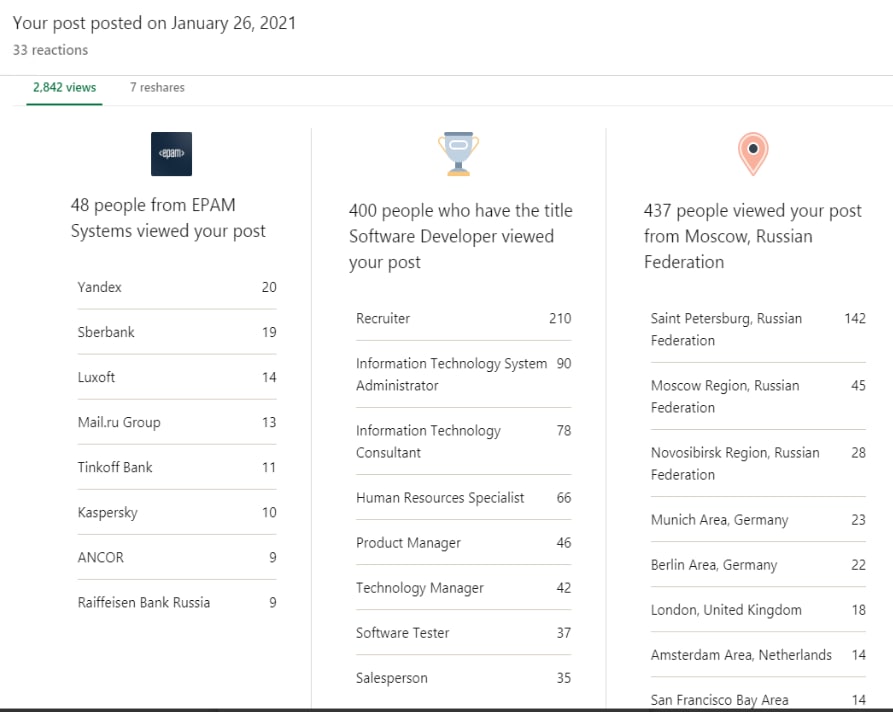
Task: Select the London, United Kingdom row
Action: (758, 609)
